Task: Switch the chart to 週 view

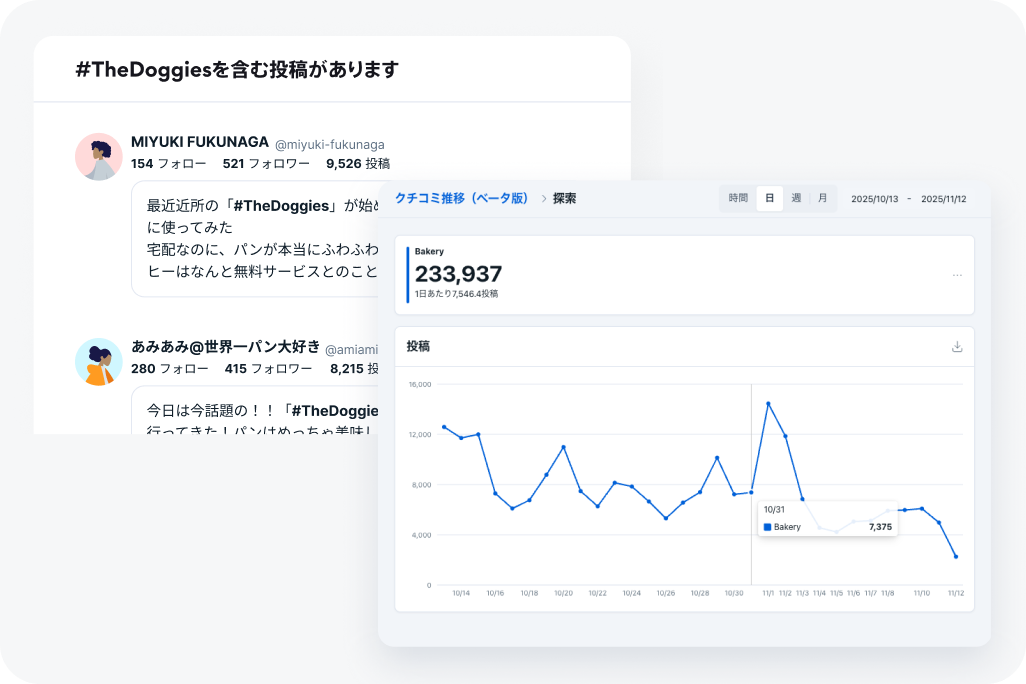Action: click(797, 198)
